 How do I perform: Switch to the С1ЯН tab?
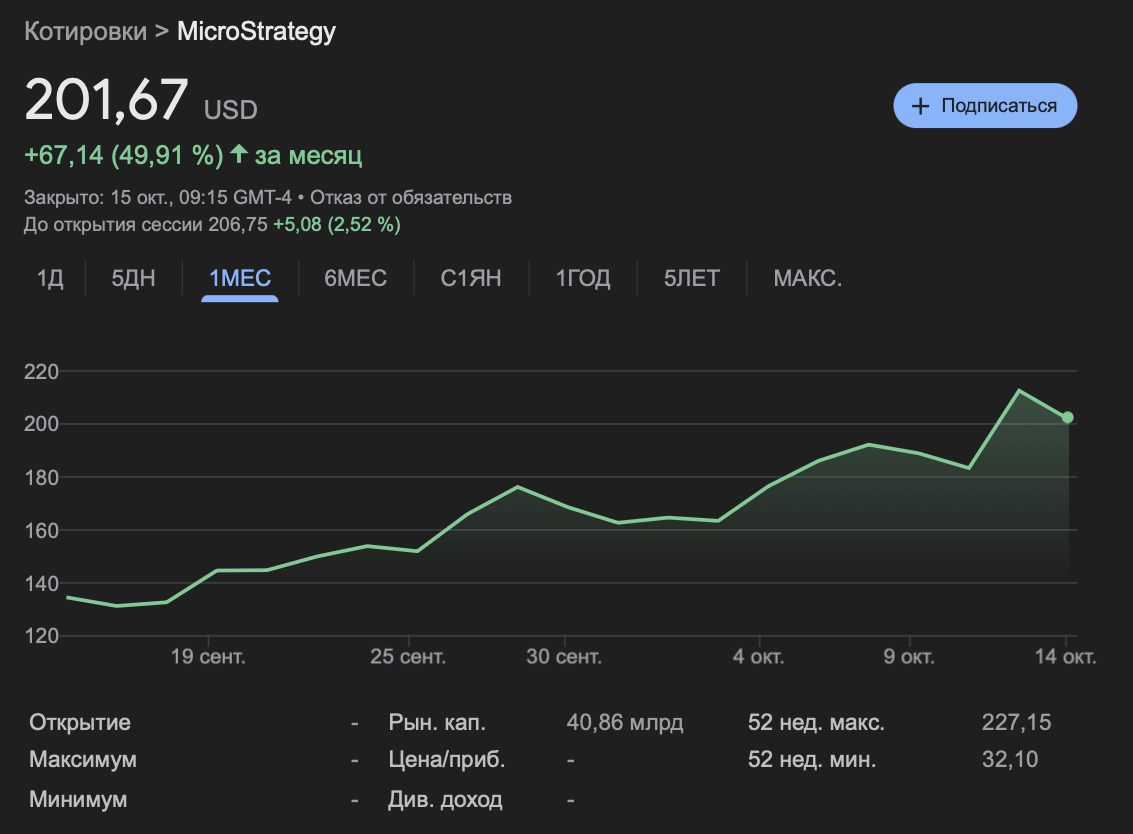(x=470, y=278)
